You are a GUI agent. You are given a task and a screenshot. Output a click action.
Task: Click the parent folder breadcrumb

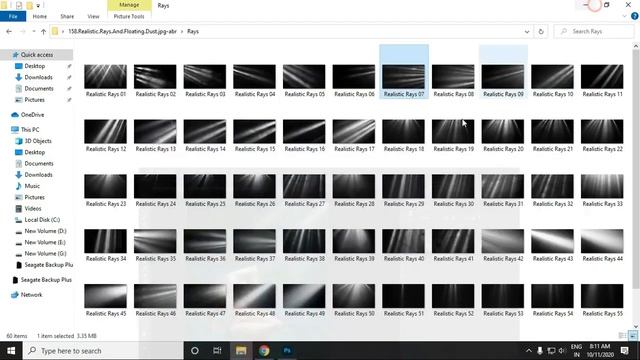pyautogui.click(x=122, y=31)
